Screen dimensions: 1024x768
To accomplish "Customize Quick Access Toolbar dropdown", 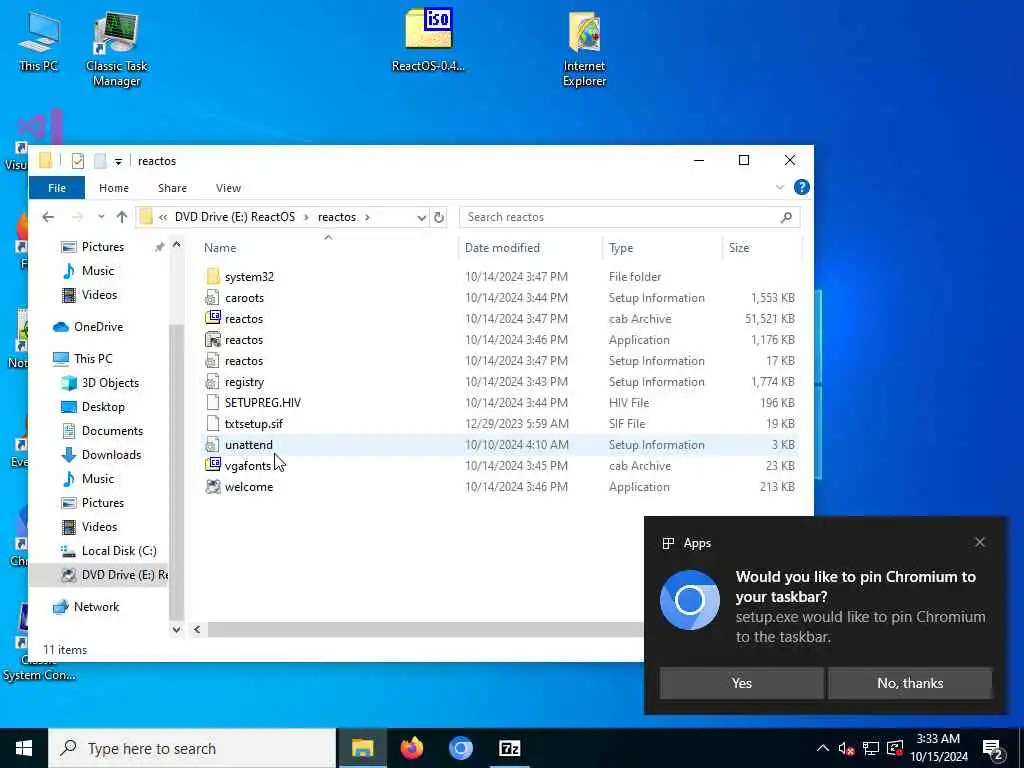I will pyautogui.click(x=118, y=161).
